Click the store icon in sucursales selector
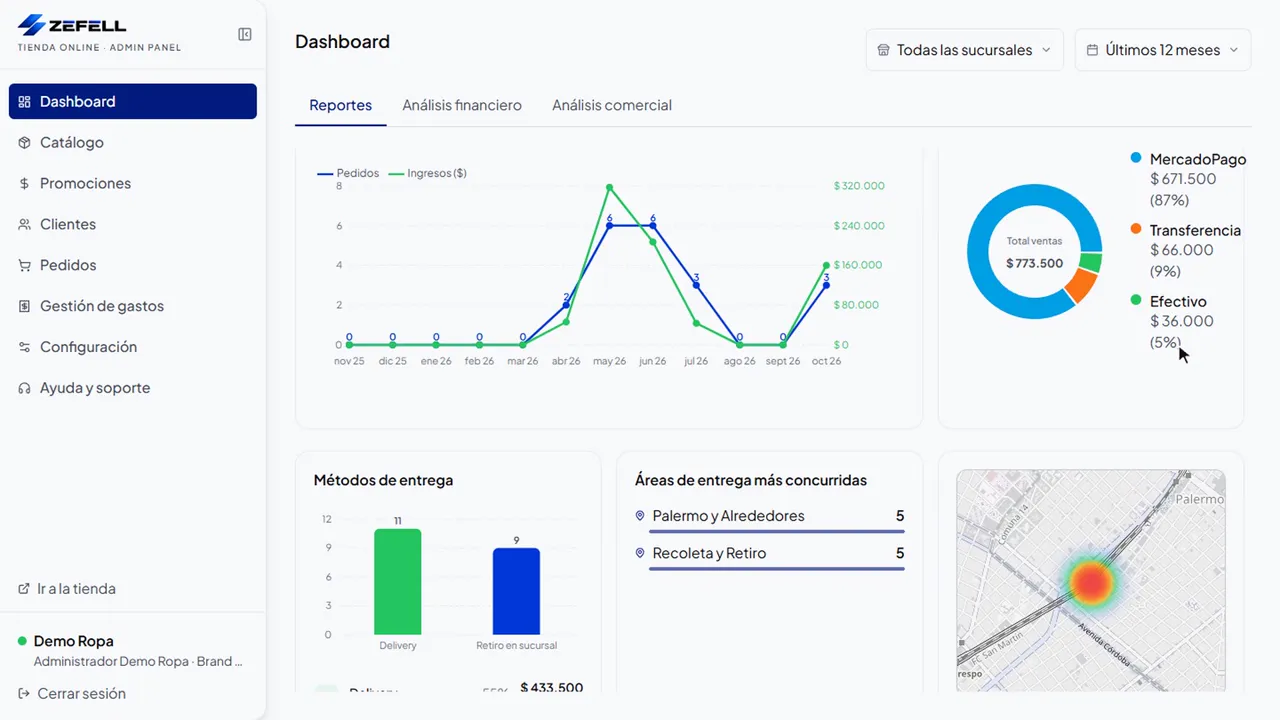The width and height of the screenshot is (1280, 720). [883, 50]
